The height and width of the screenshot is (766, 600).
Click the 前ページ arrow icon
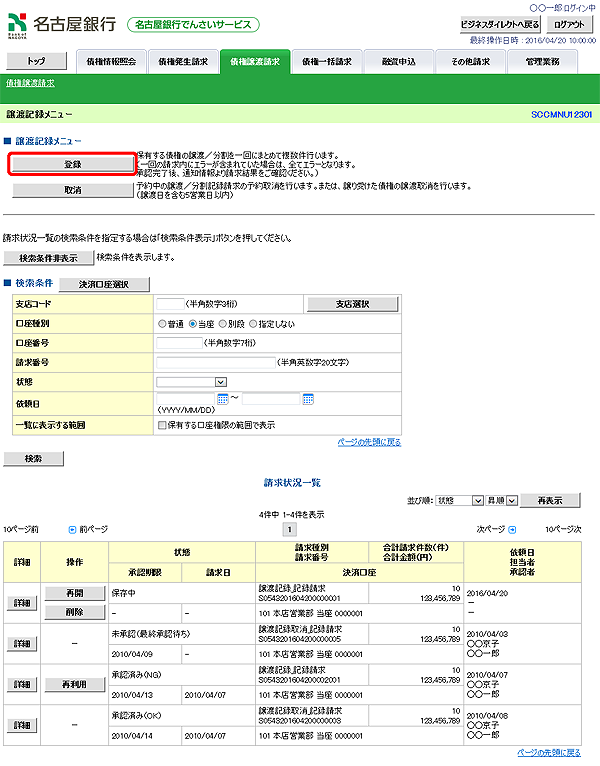72,530
